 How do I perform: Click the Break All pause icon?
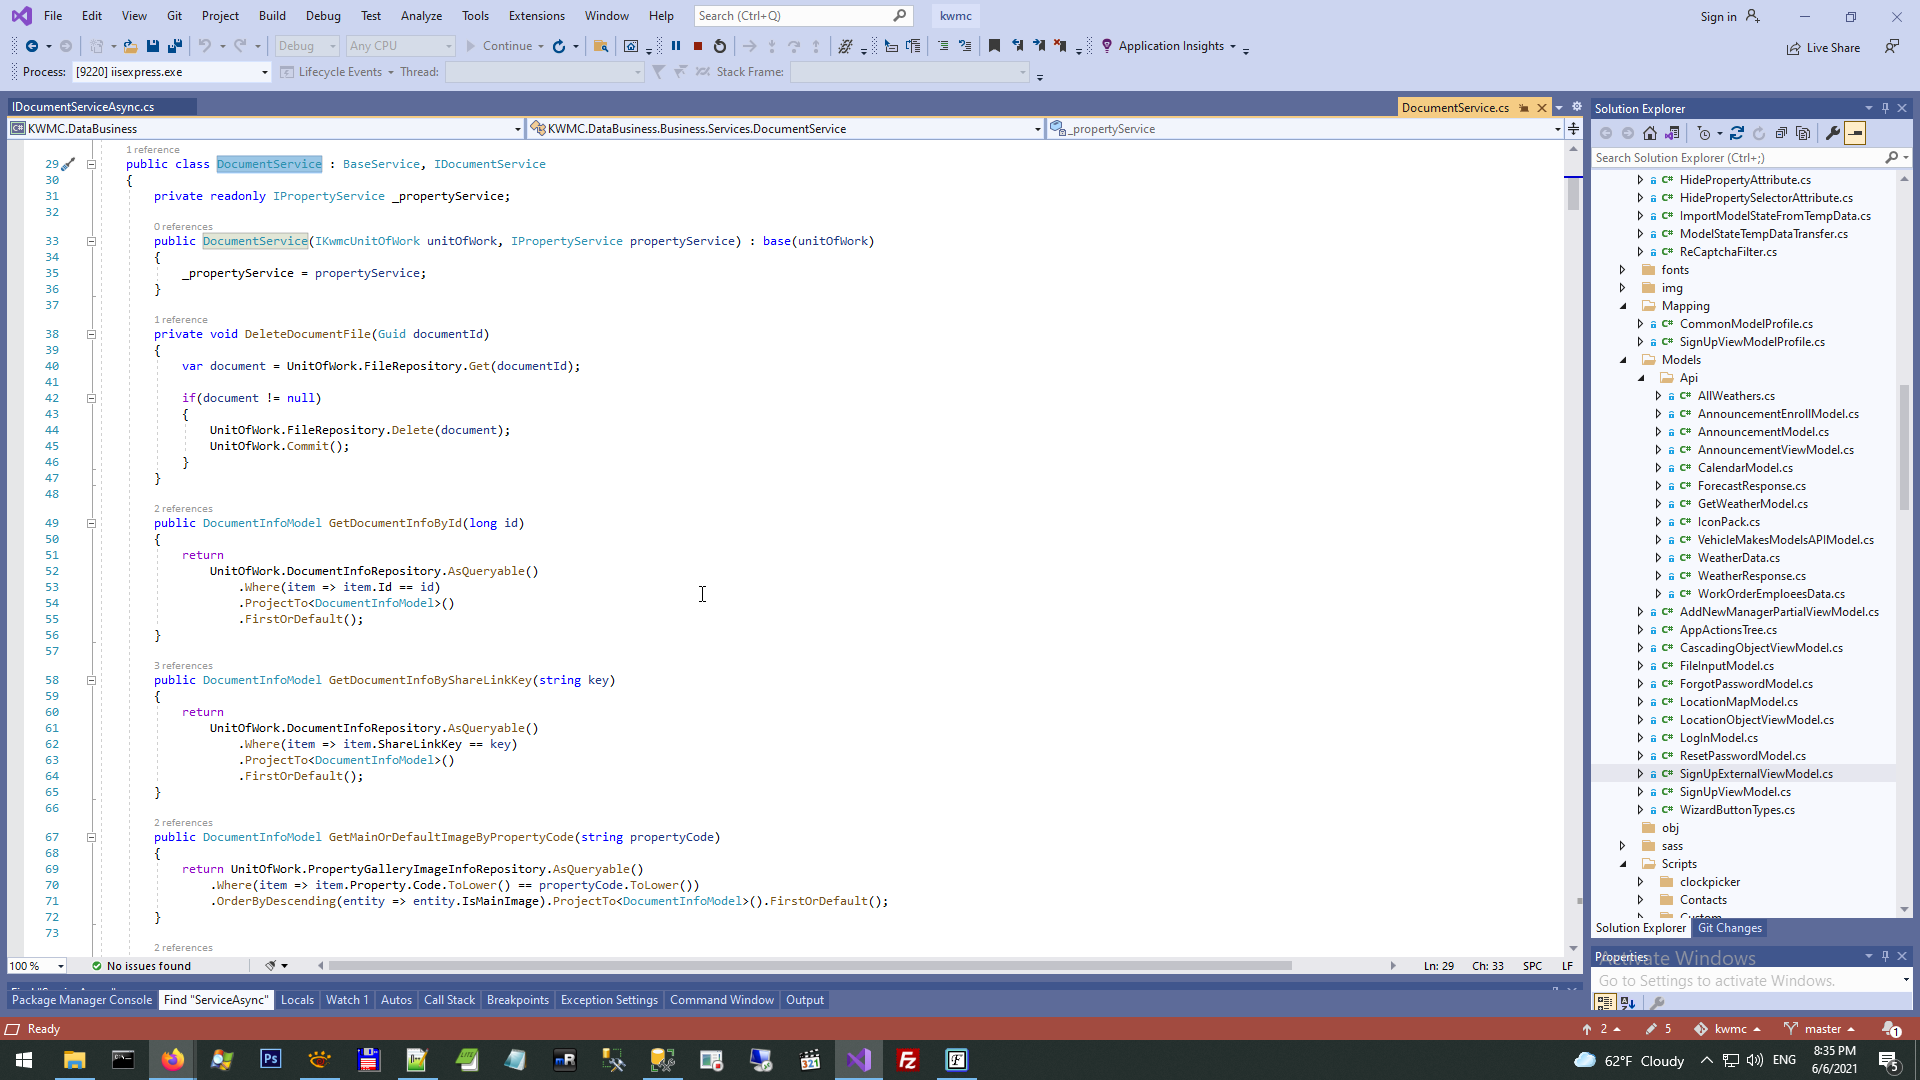click(x=676, y=46)
